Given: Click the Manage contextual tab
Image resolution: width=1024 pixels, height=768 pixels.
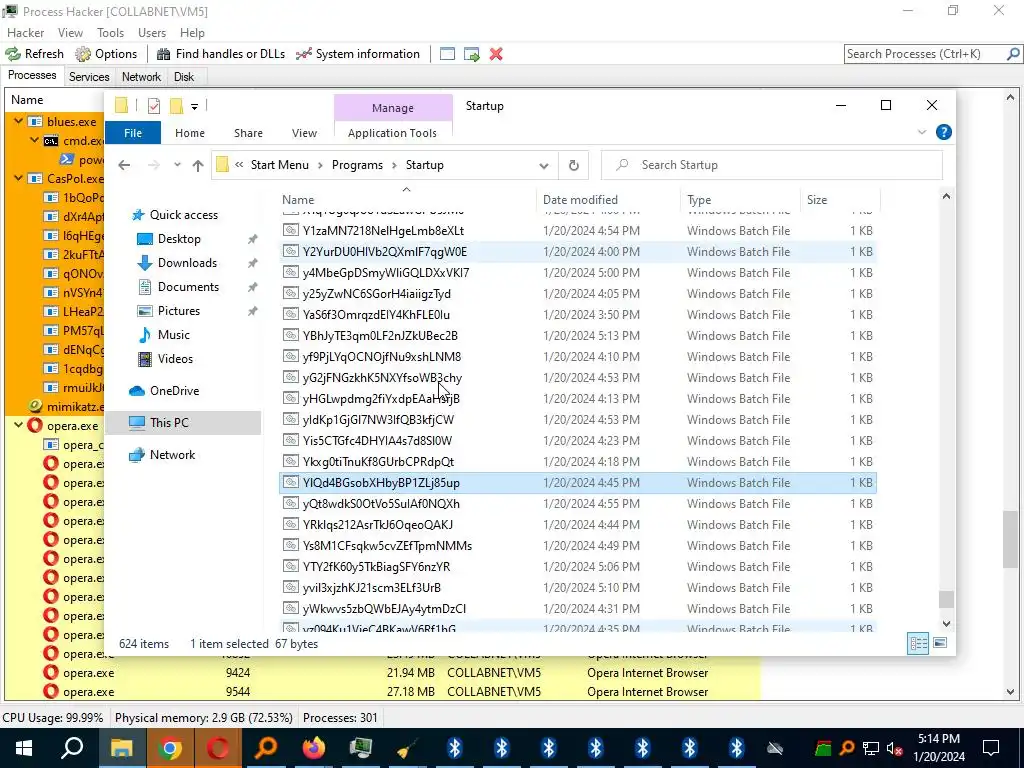Looking at the screenshot, I should click(393, 108).
